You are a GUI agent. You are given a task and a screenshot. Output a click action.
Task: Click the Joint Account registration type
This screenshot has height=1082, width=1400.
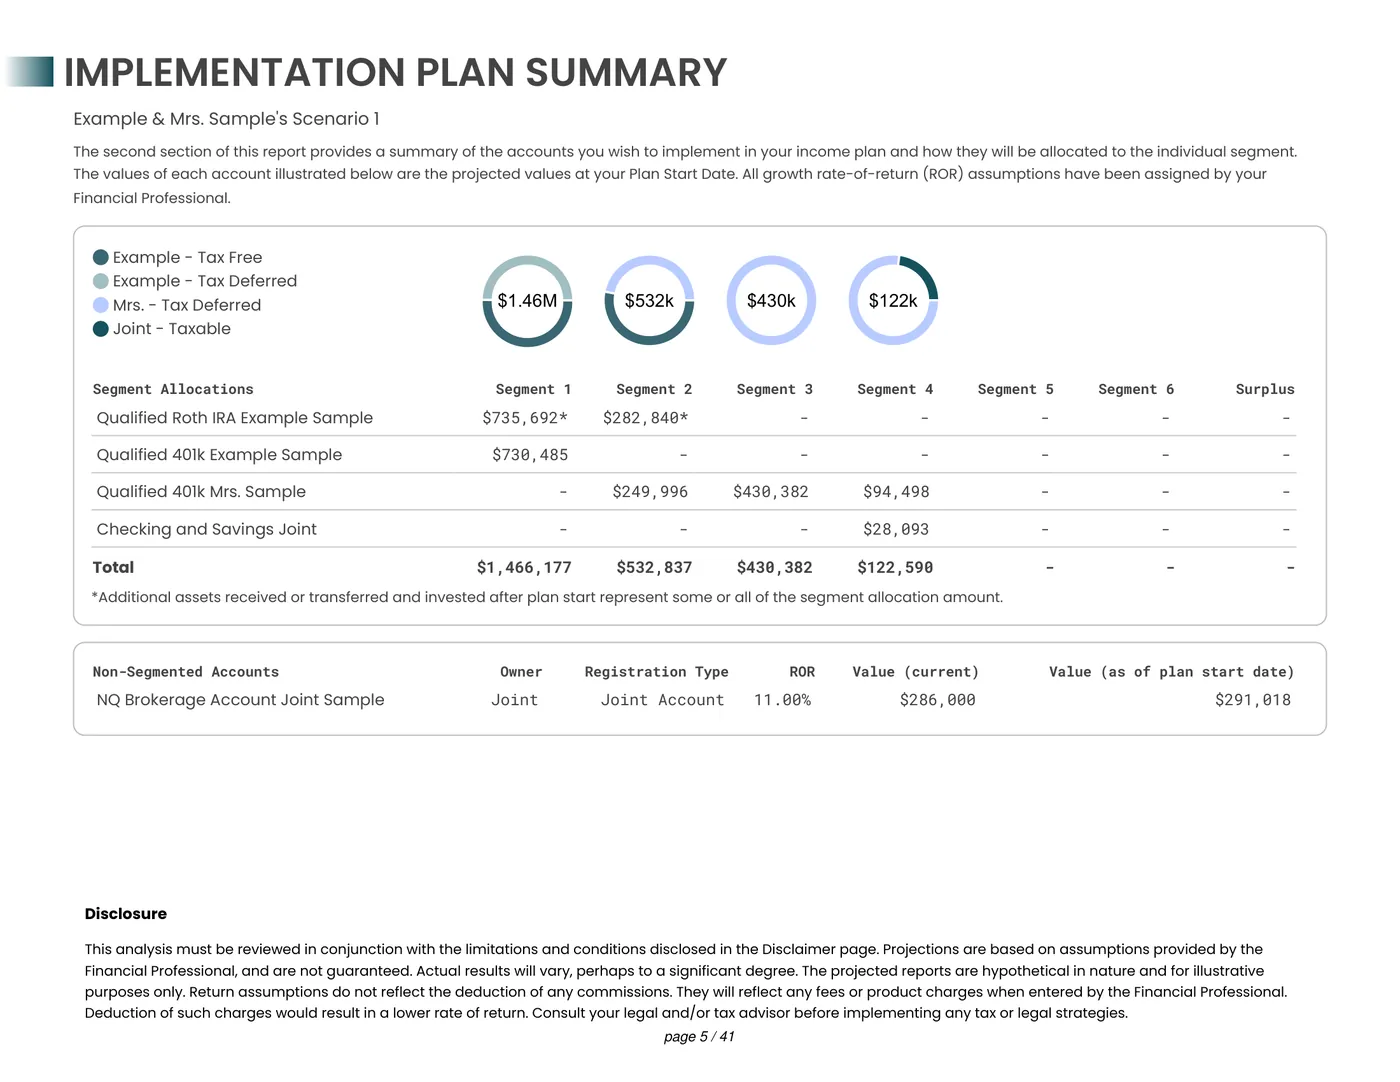click(x=662, y=700)
